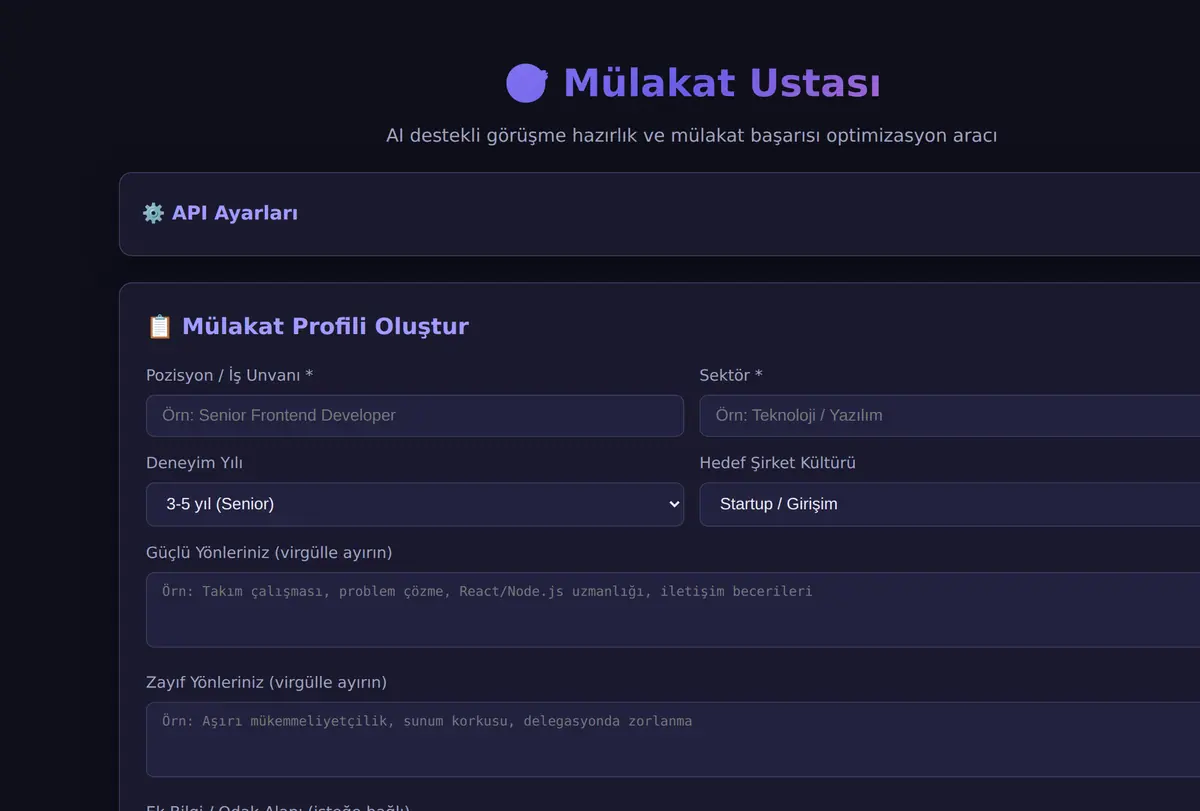The width and height of the screenshot is (1200, 811).
Task: Click the 'Güçlü Yönleriniz (virgülle ayırın)' label
Action: click(x=269, y=552)
